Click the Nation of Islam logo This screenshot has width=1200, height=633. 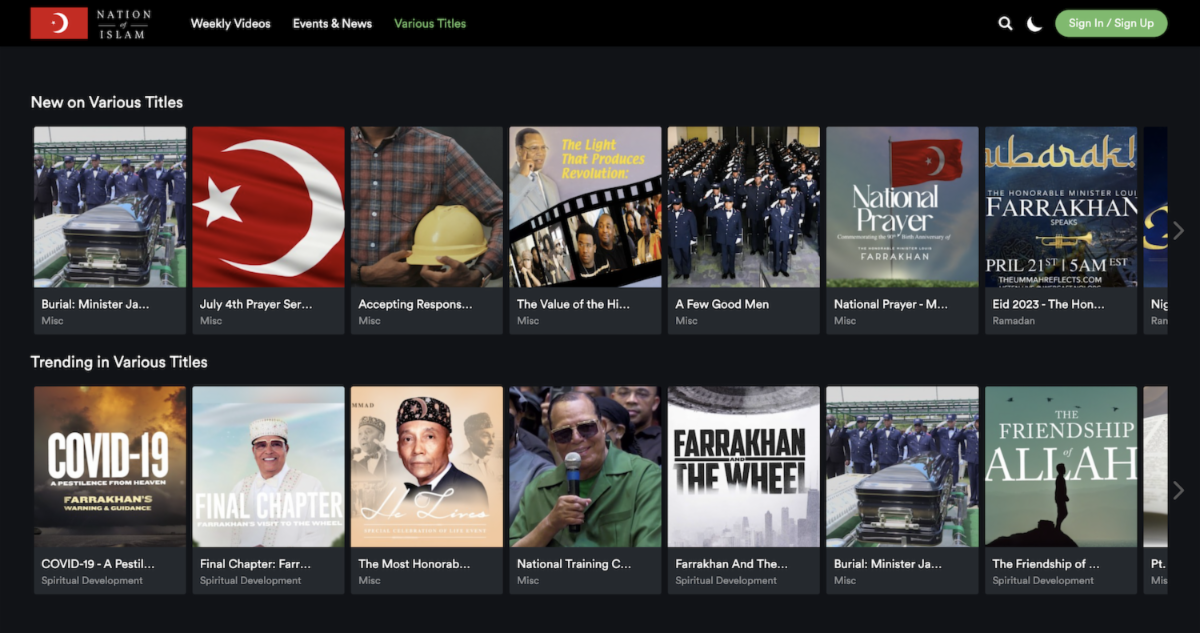click(91, 23)
